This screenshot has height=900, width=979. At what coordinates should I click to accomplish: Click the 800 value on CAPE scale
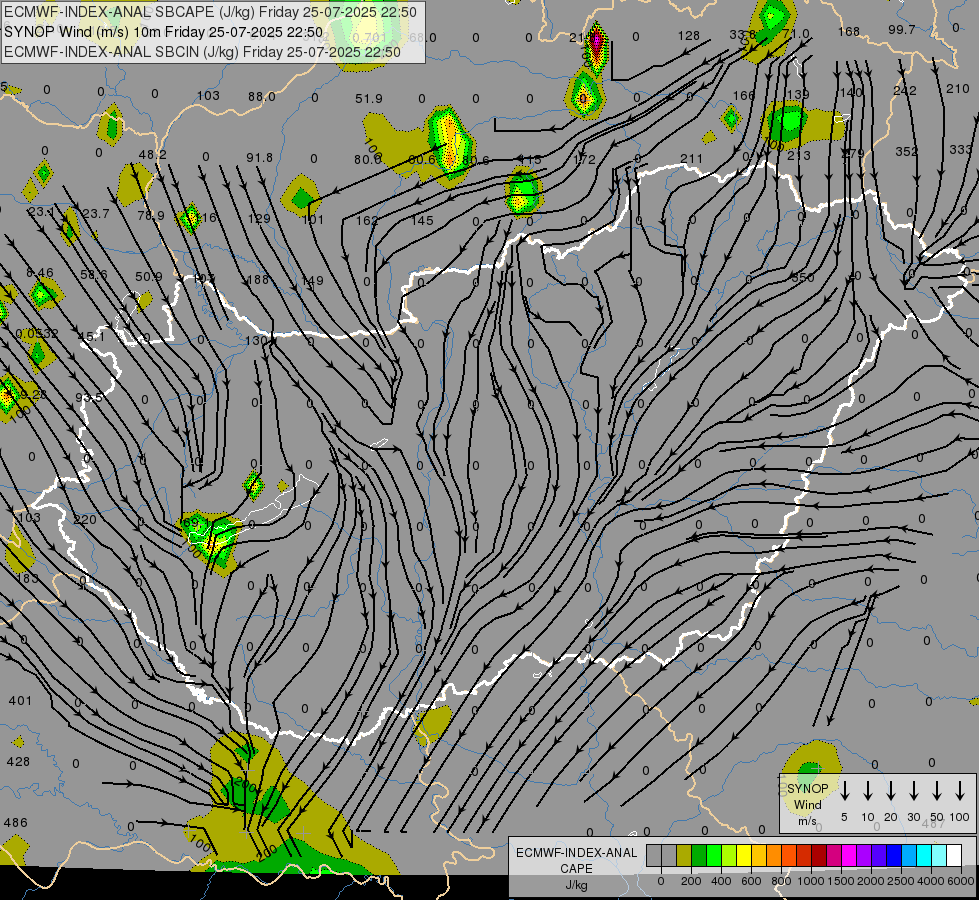click(781, 881)
